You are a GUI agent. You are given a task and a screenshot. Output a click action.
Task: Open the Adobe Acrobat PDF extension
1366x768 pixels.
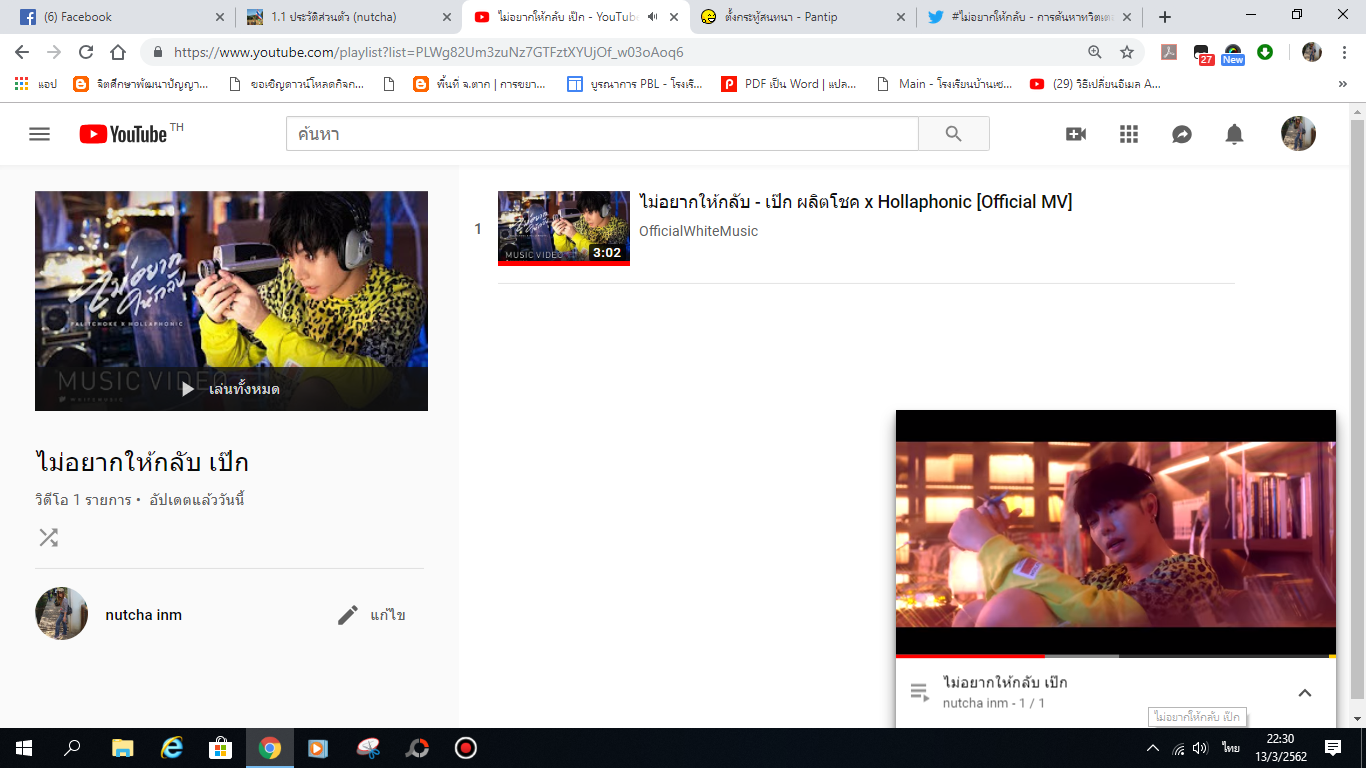point(1169,52)
